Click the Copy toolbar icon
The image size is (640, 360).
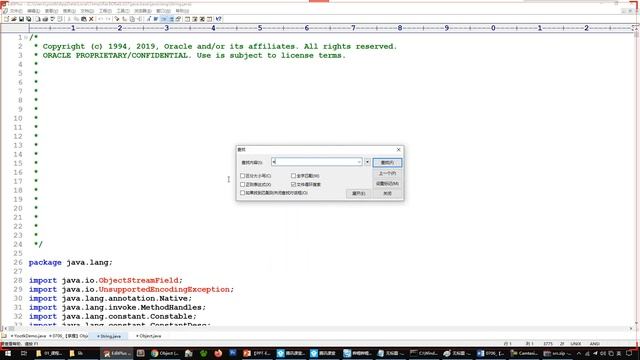pos(76,19)
